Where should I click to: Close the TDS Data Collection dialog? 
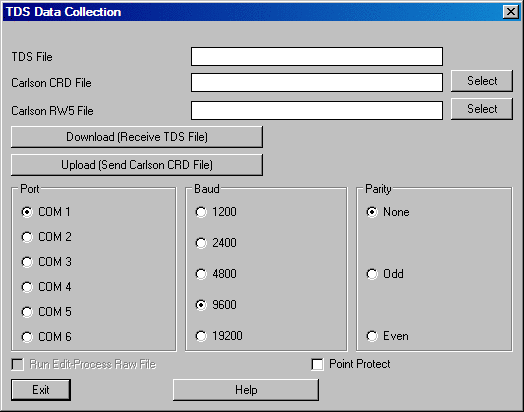(511, 12)
